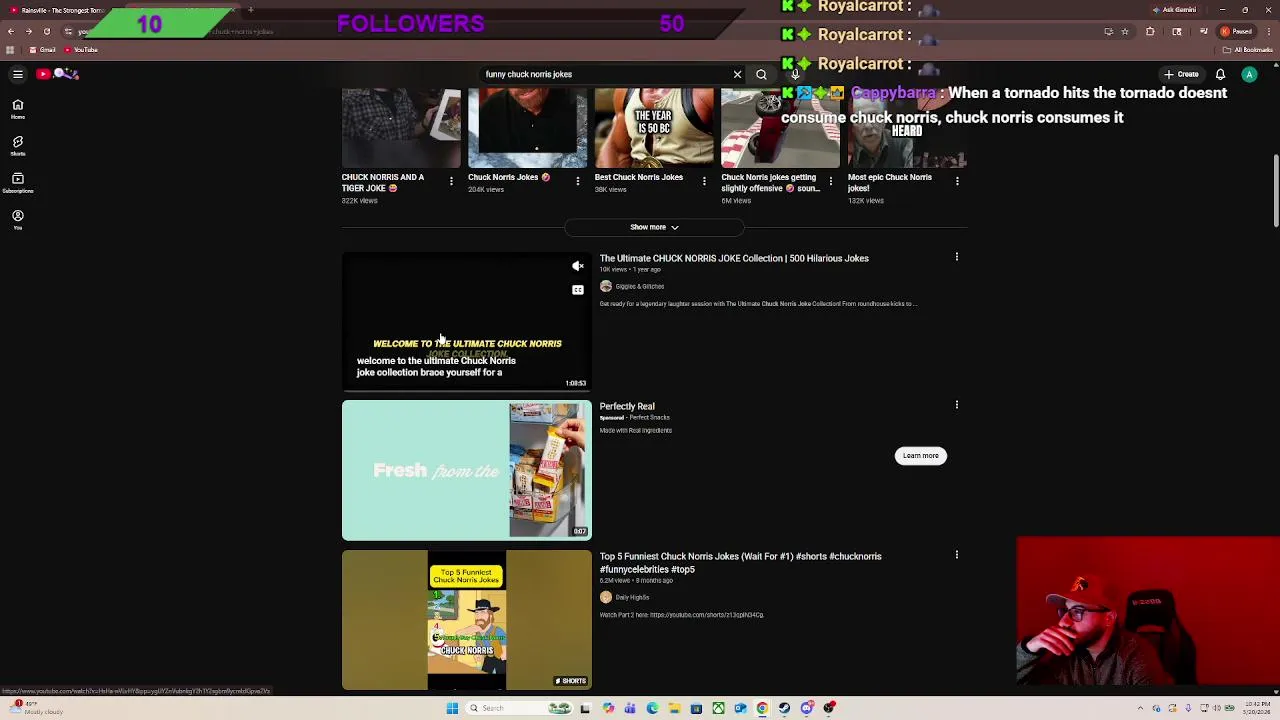Clear the YouTube search box text
This screenshot has width=1280, height=720.
737,74
